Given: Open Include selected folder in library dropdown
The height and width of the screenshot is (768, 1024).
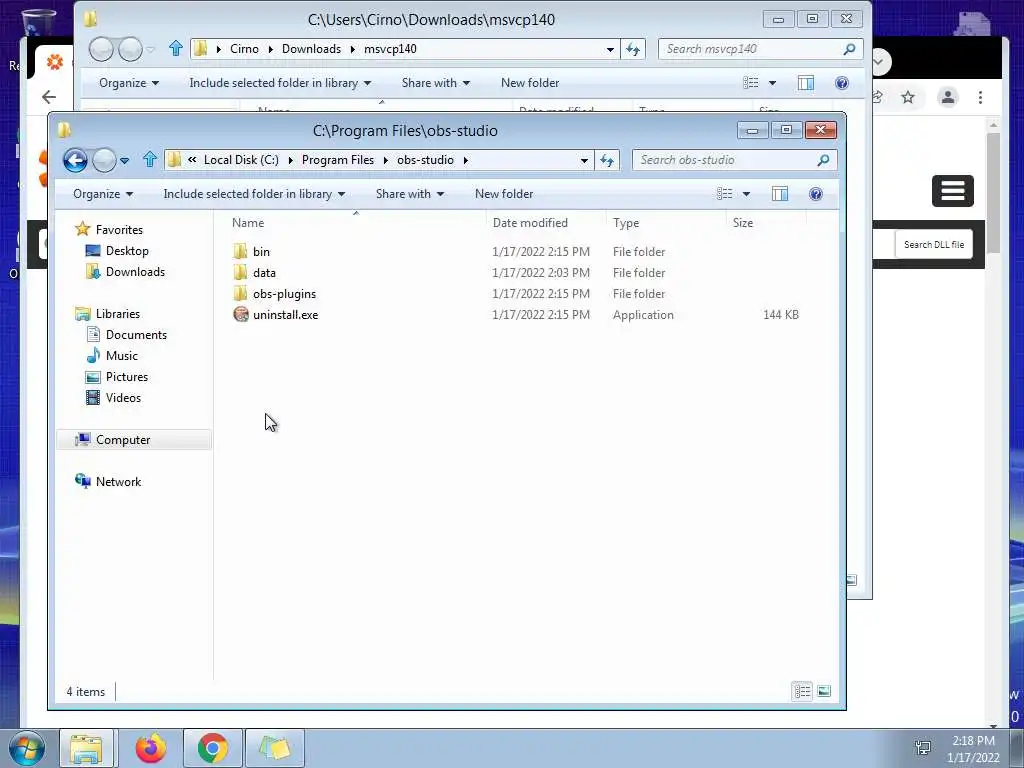Looking at the screenshot, I should 254,194.
